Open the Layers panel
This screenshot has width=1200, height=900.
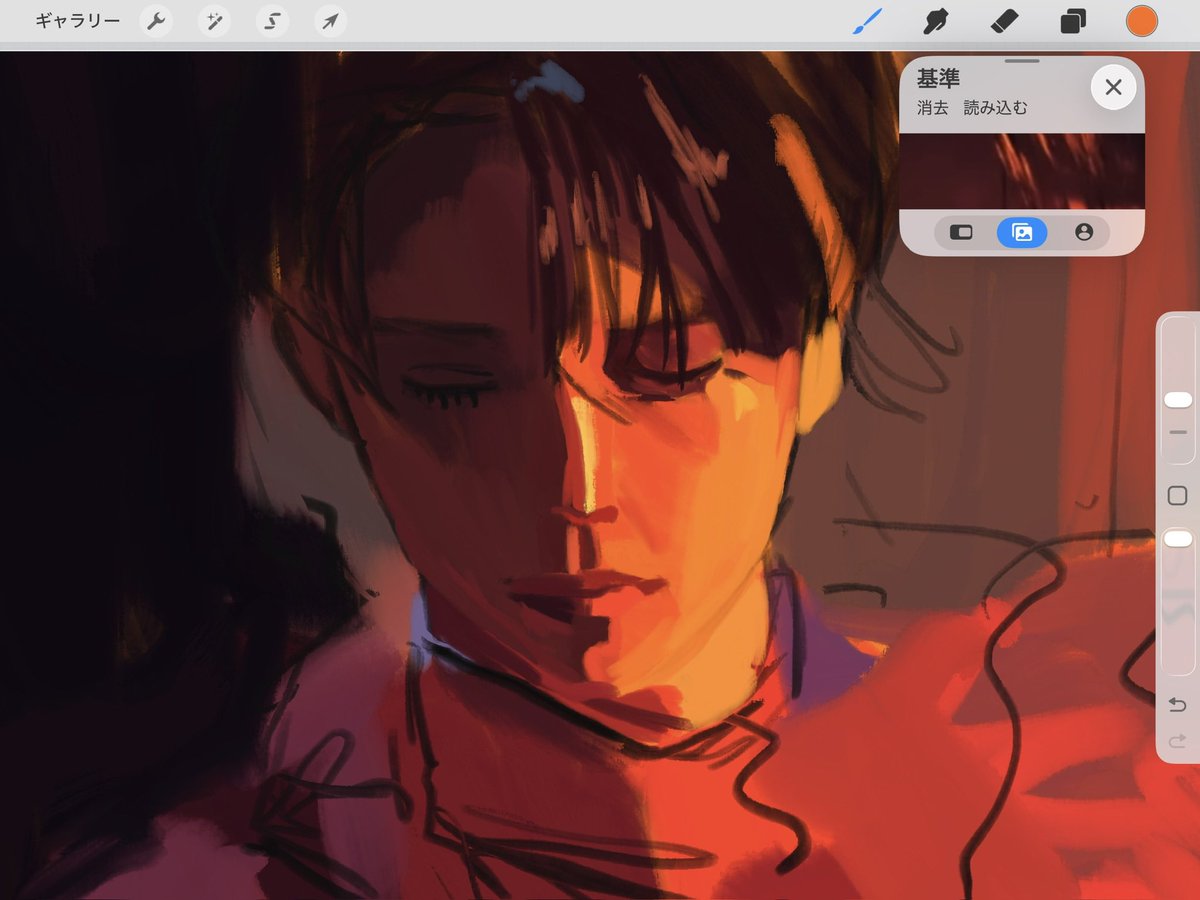(1073, 21)
